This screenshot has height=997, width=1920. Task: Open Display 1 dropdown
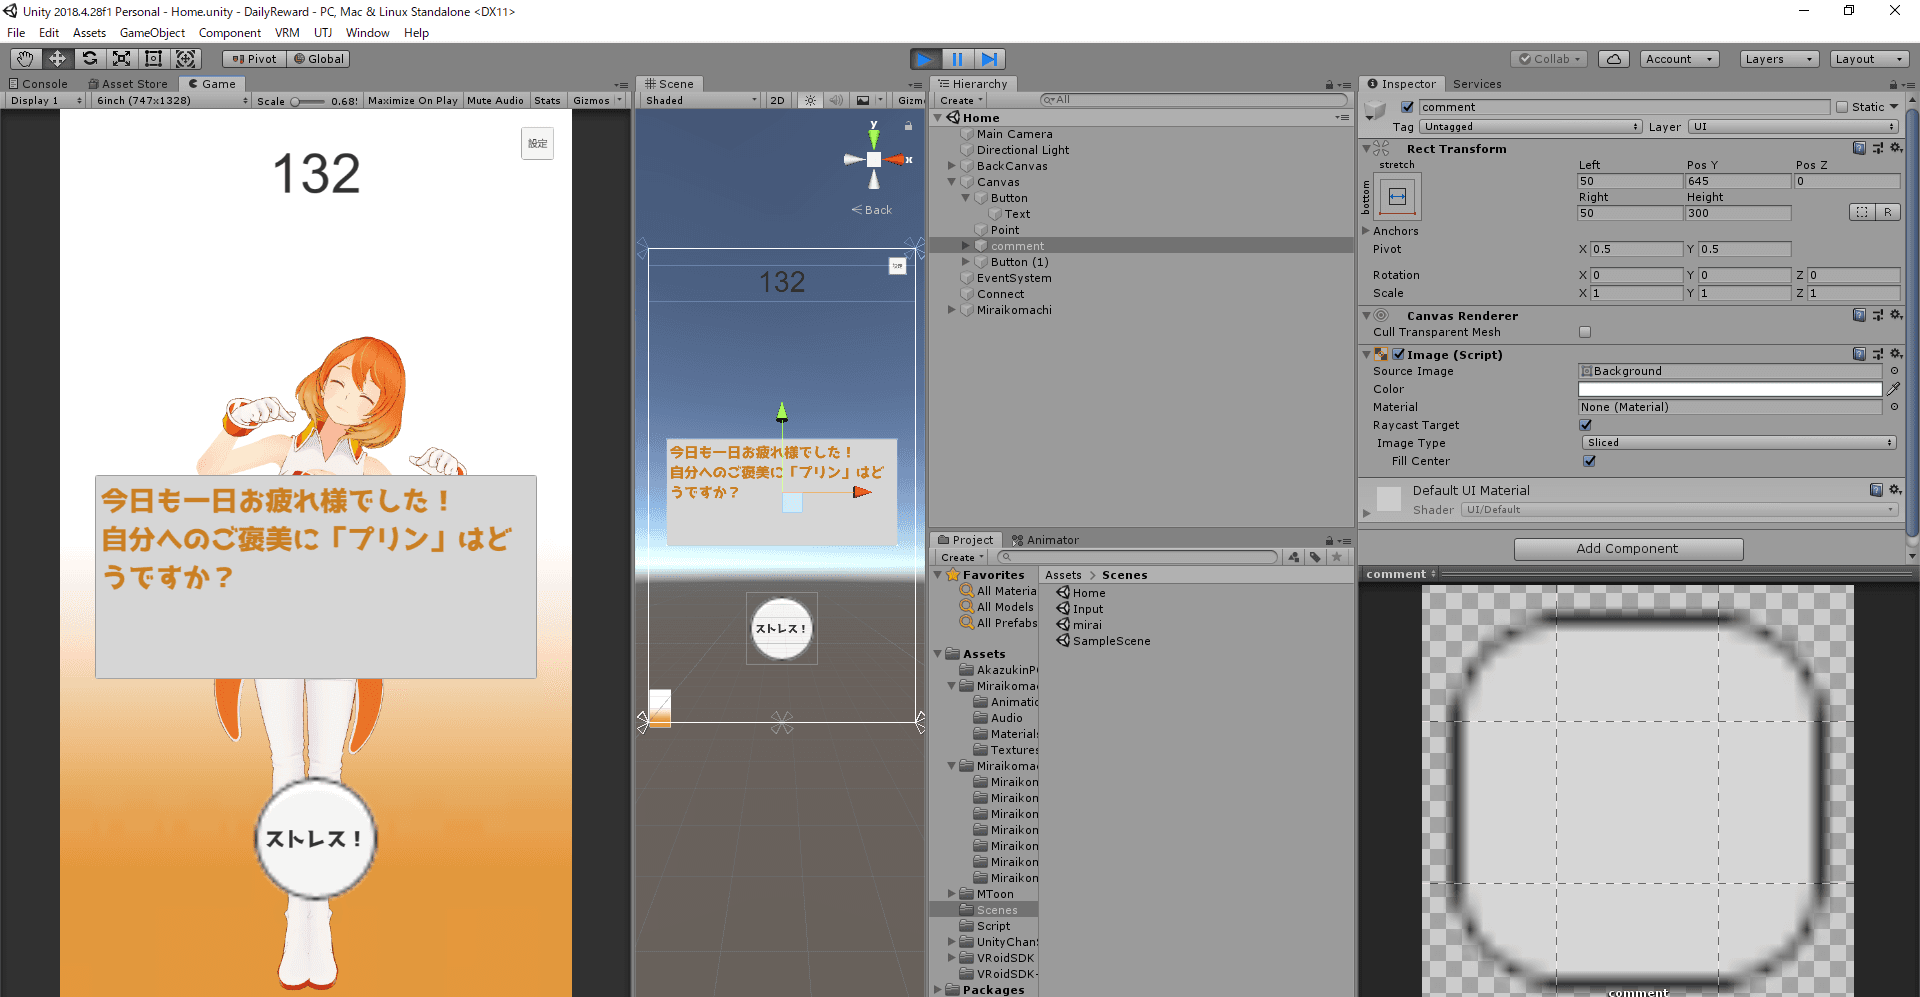point(46,100)
